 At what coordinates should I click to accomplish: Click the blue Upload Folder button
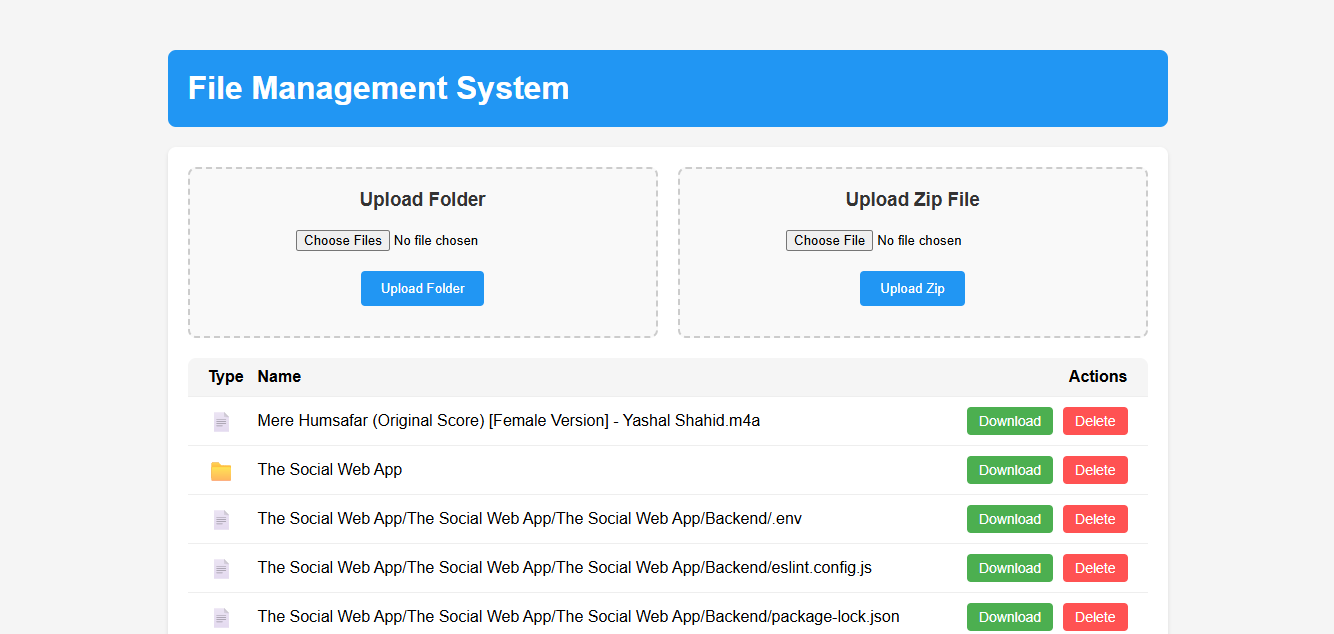422,288
